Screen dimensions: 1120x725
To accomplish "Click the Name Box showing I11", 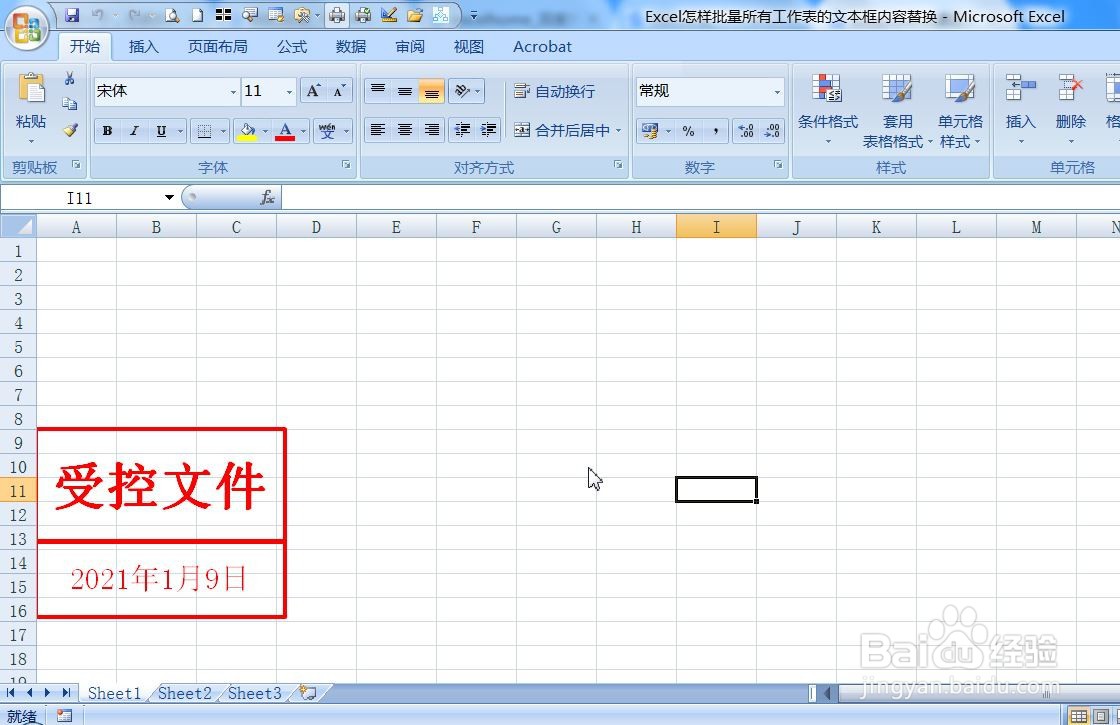I will click(80, 198).
